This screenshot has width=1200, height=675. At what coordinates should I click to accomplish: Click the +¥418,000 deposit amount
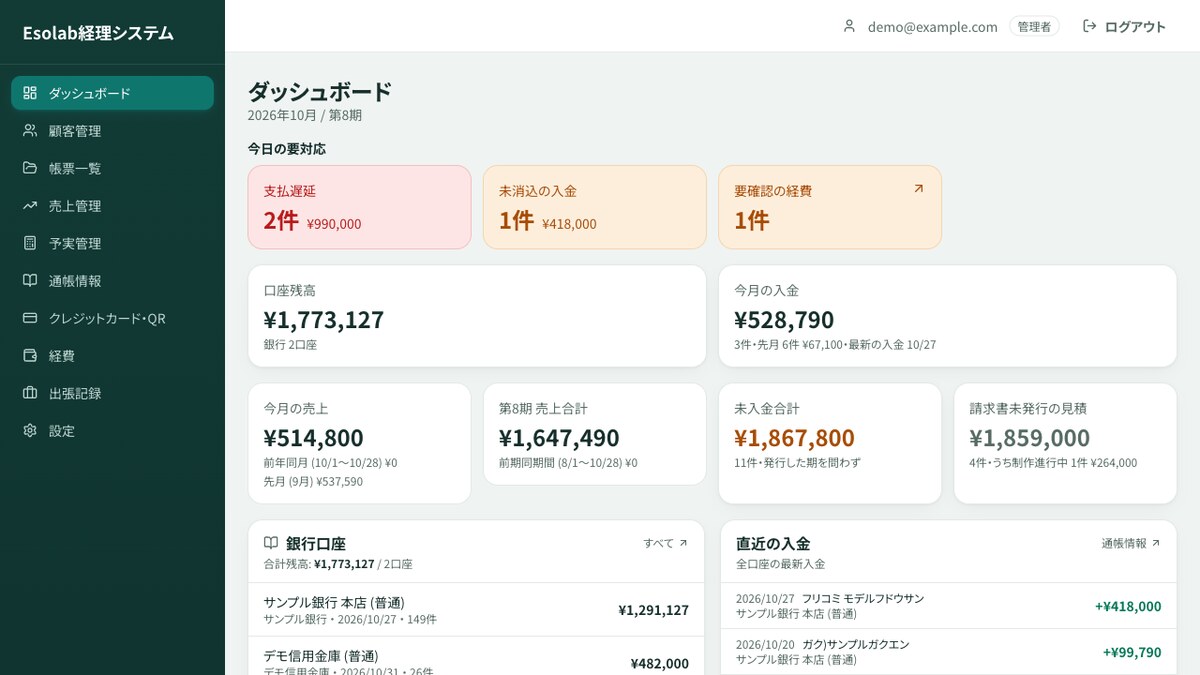(x=1128, y=606)
